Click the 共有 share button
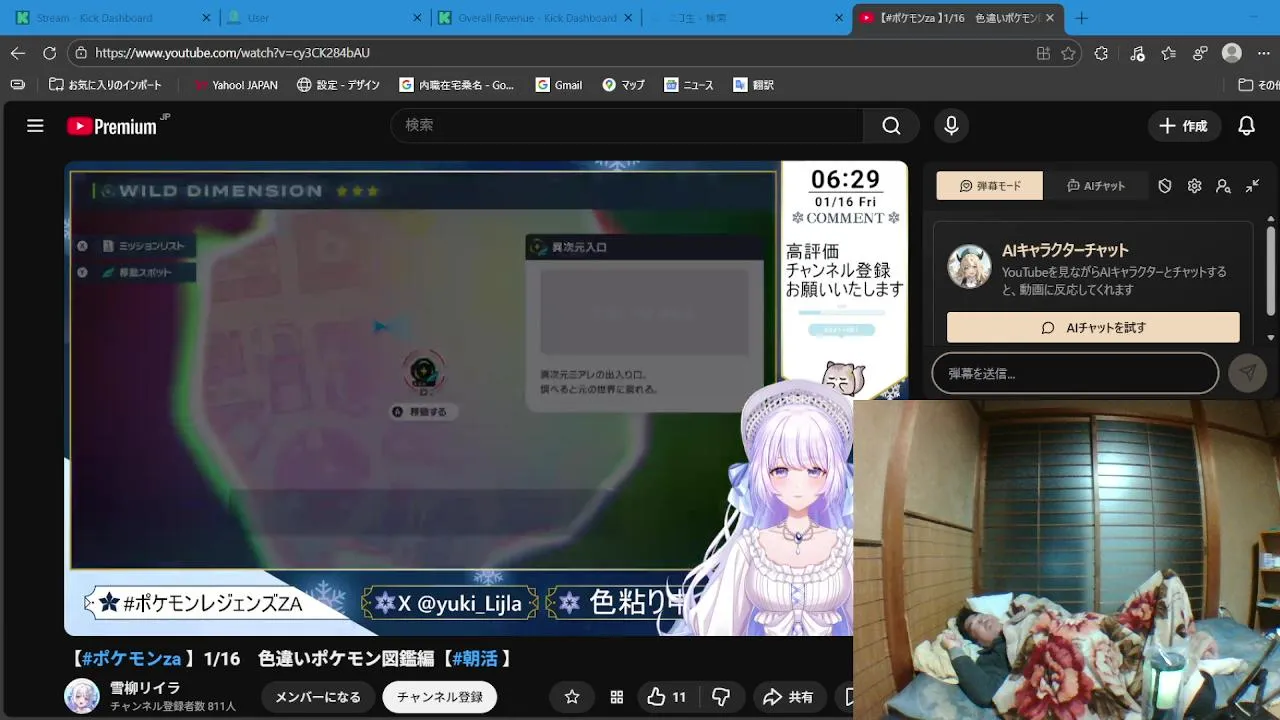The image size is (1280, 720). (x=788, y=697)
